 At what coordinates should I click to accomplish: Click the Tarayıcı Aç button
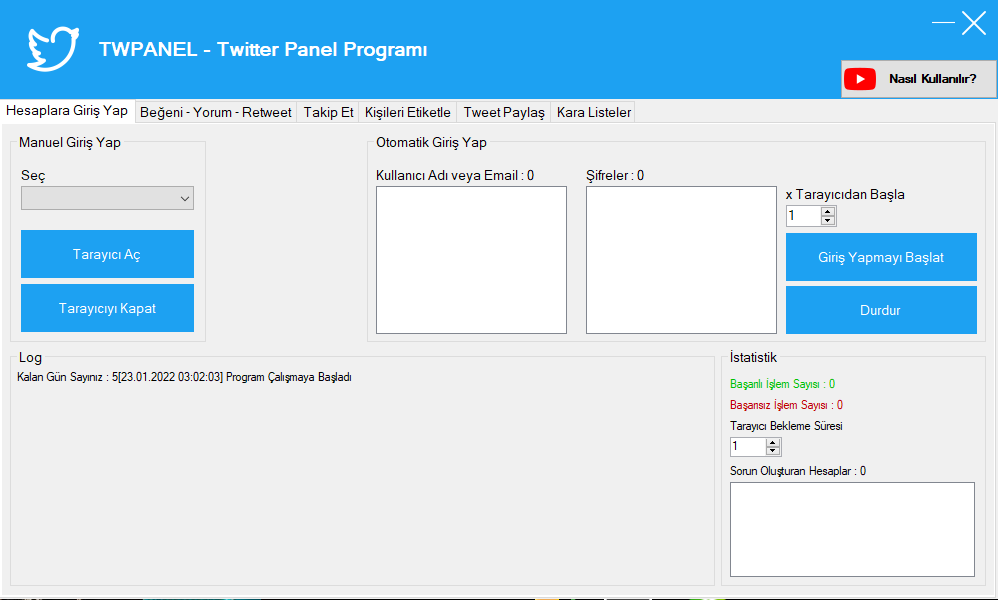(x=108, y=254)
